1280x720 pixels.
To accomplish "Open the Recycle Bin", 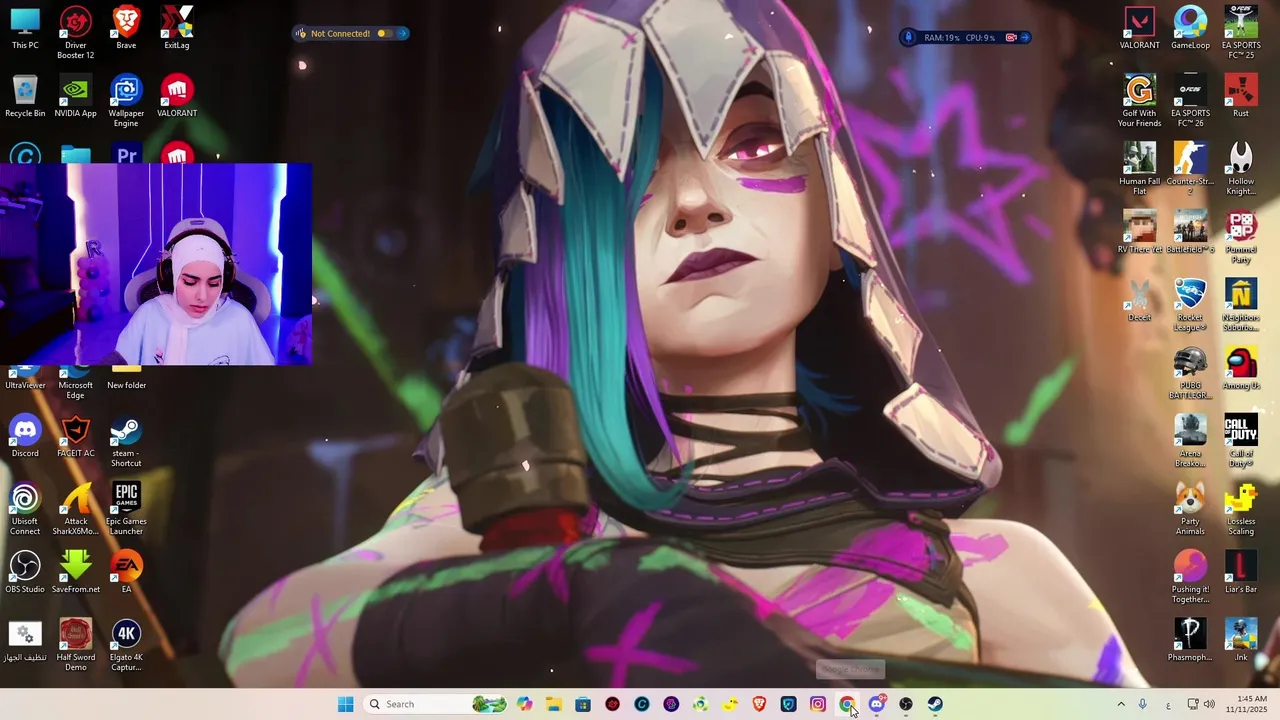I will click(25, 96).
